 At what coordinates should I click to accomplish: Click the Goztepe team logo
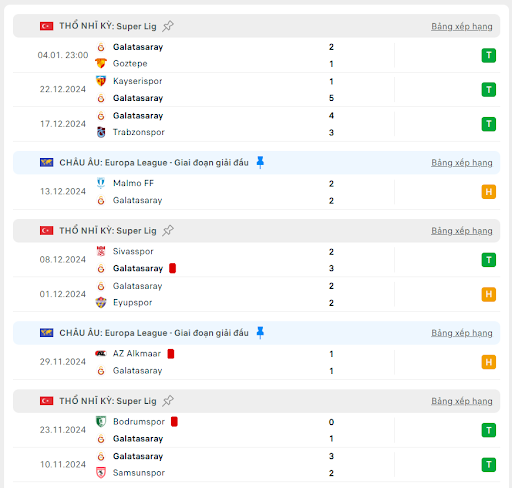click(101, 63)
